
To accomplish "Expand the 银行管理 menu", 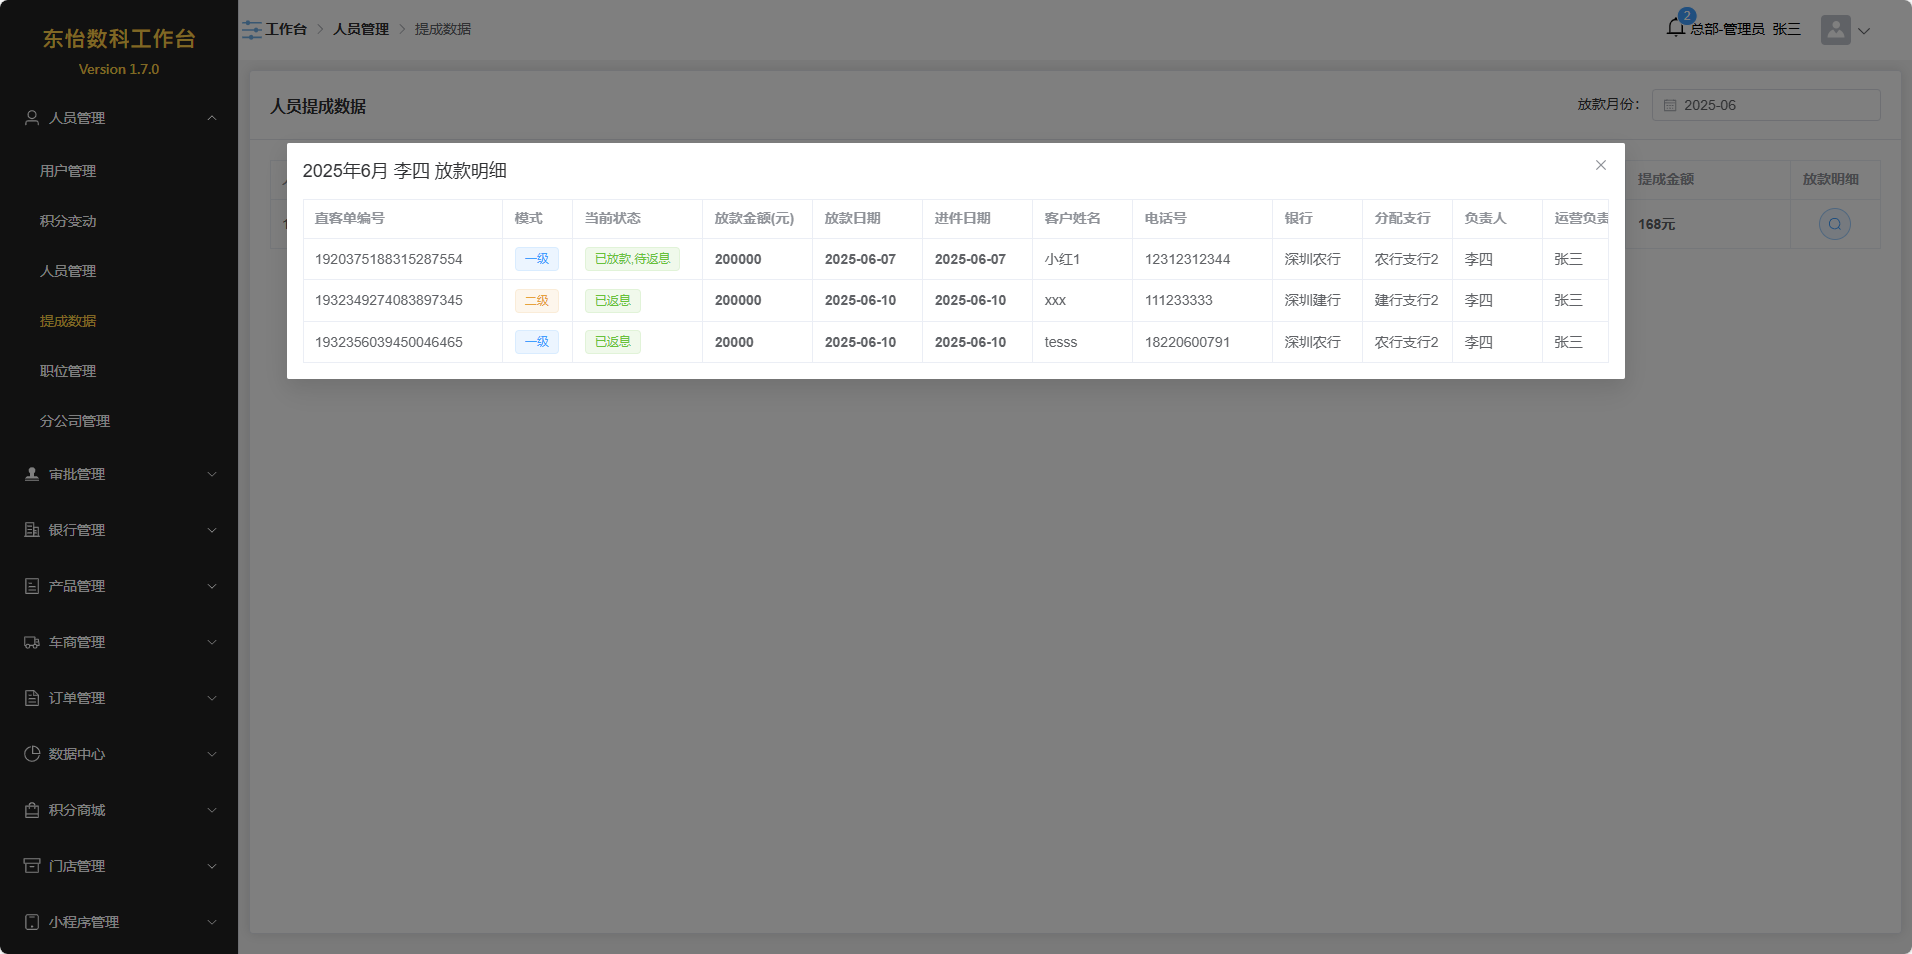I will 118,530.
